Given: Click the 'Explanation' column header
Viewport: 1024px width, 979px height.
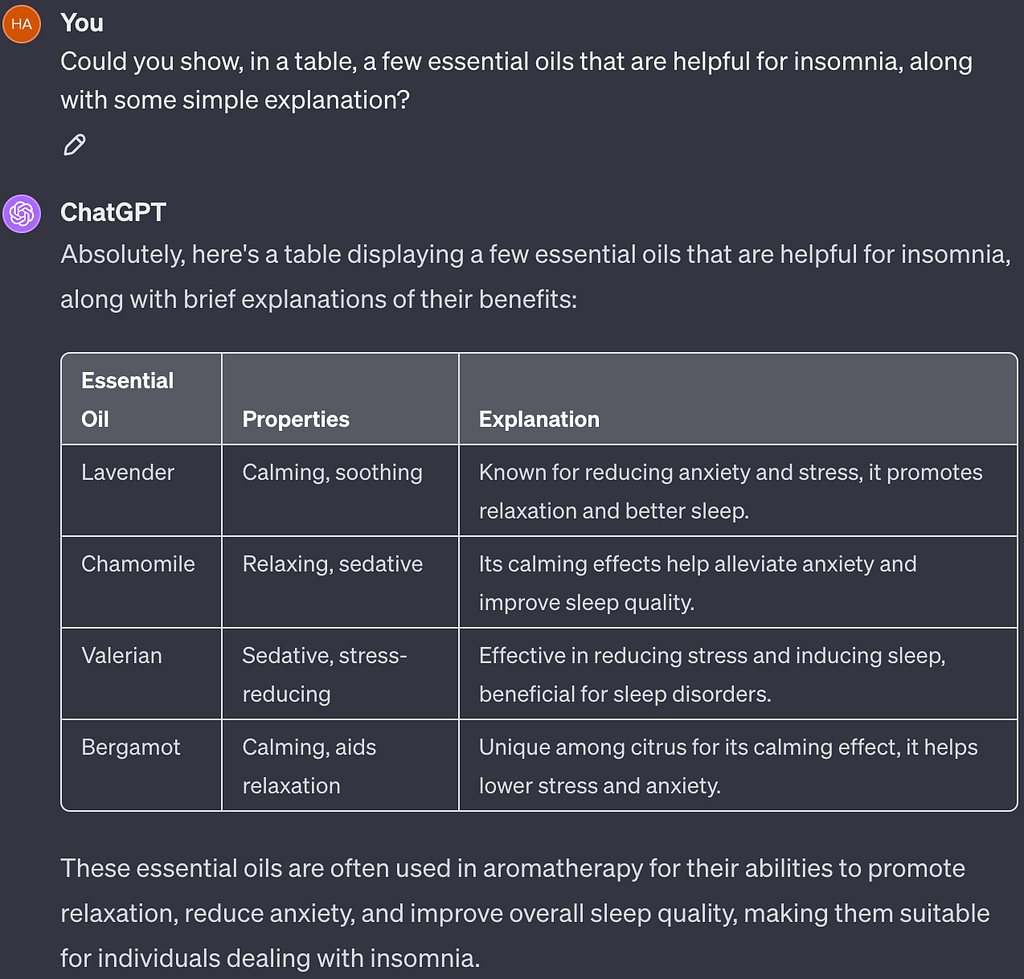Looking at the screenshot, I should pos(738,399).
